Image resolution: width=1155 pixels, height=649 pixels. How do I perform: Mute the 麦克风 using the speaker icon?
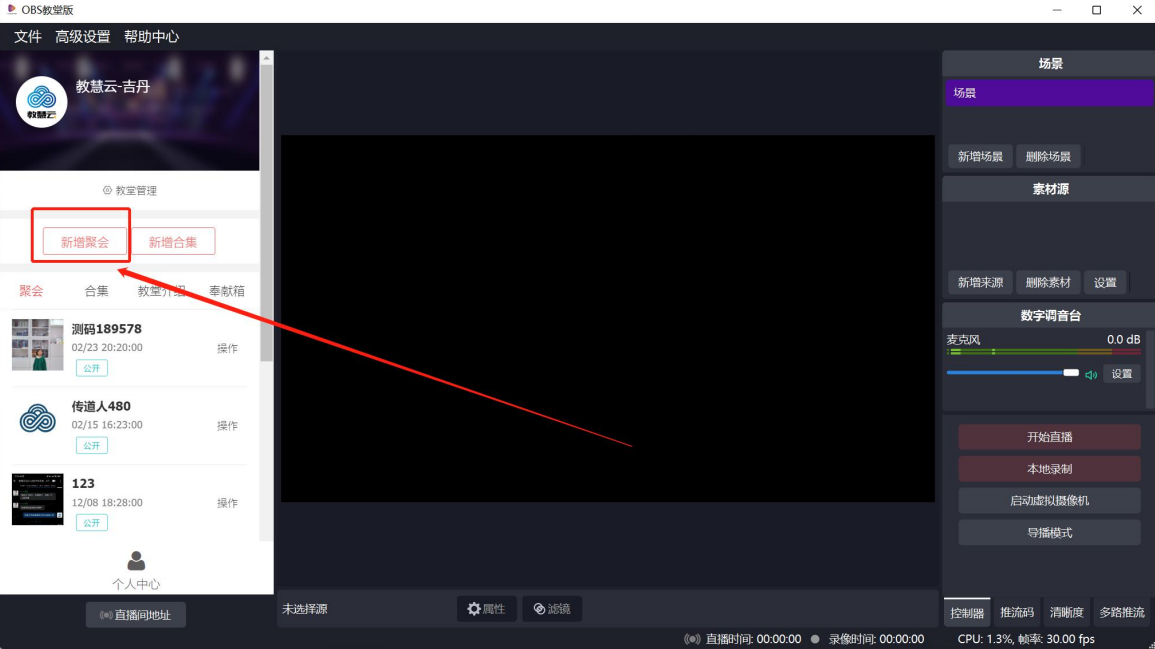1091,373
